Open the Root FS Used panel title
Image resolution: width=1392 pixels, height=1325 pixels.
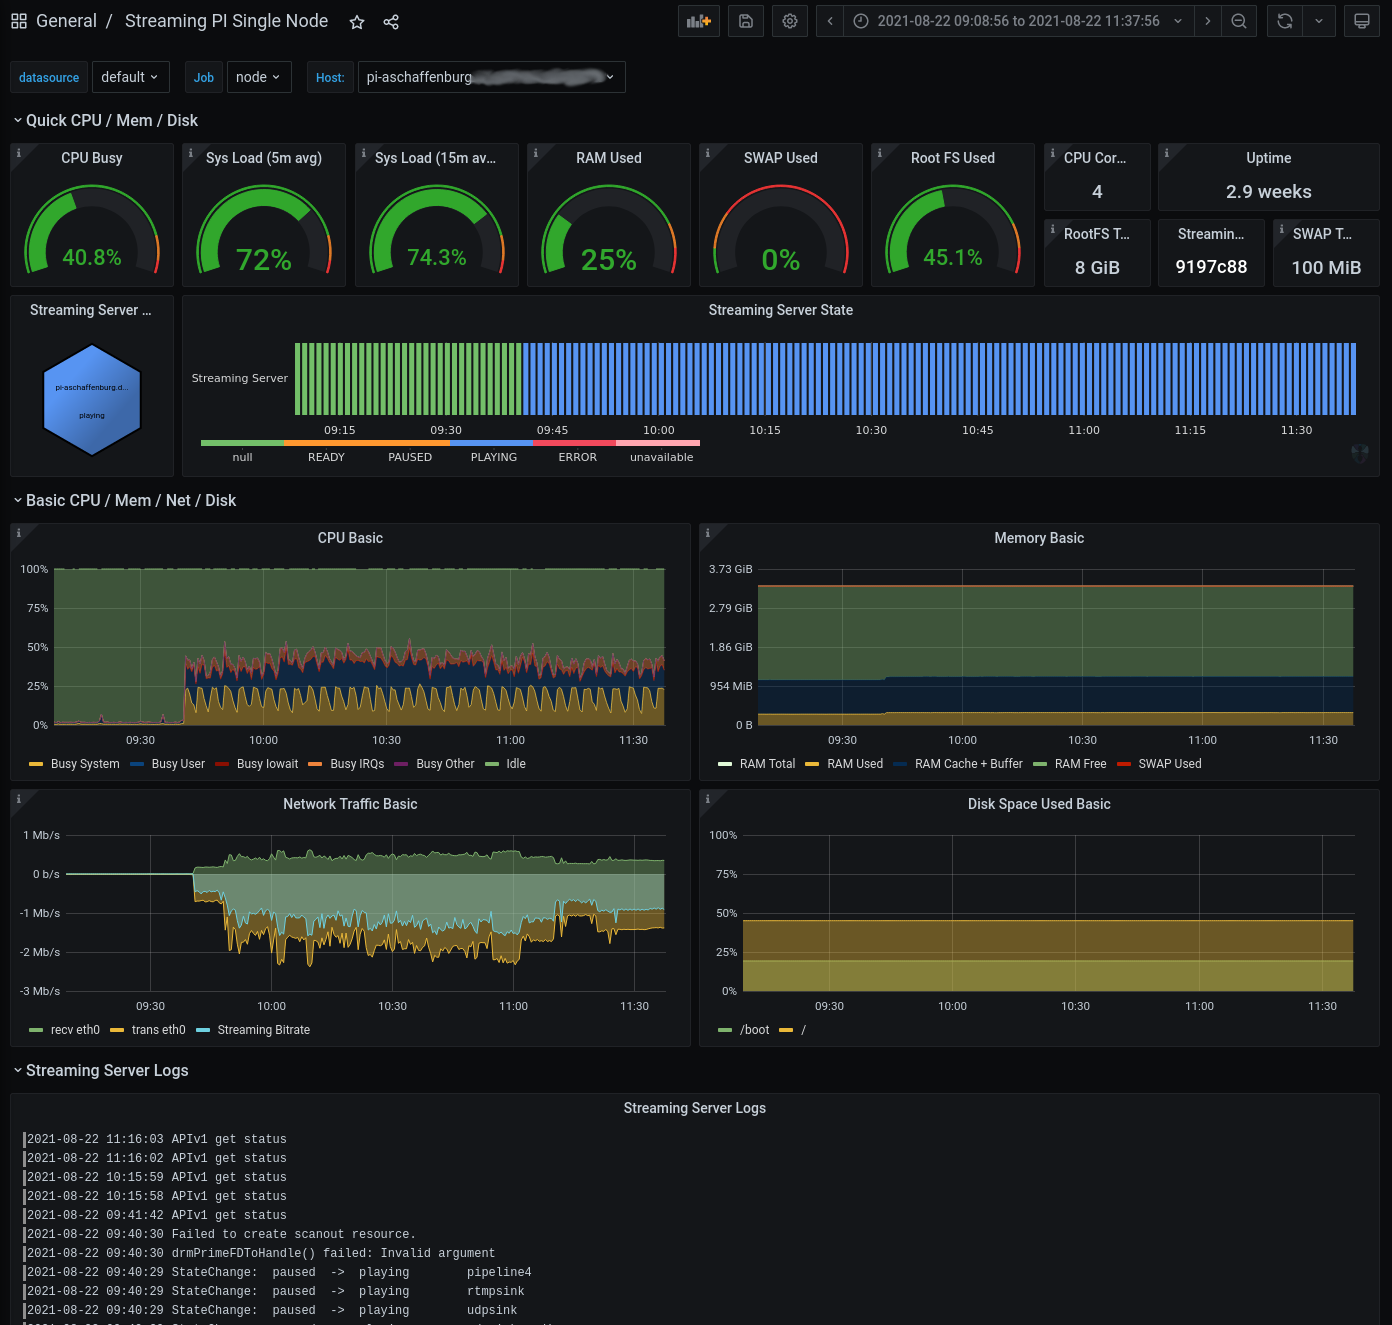[953, 158]
